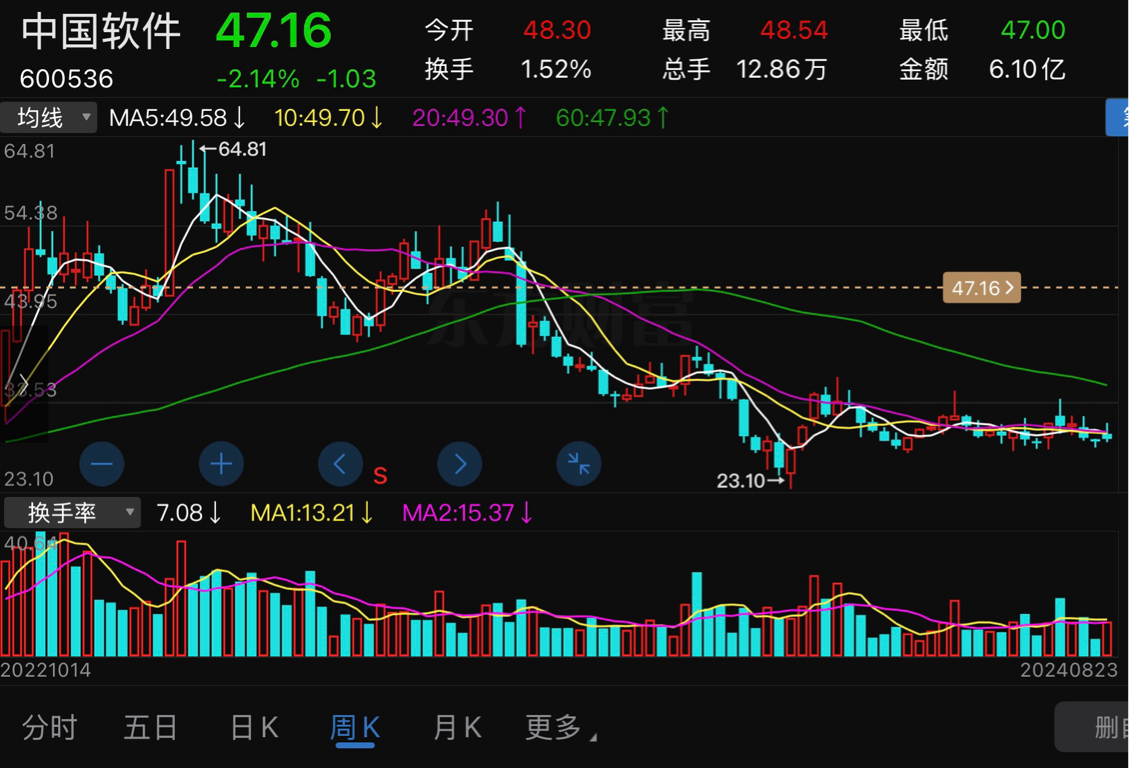Click the 最高 value 48.54
Screen dimensions: 1129x769
[793, 30]
